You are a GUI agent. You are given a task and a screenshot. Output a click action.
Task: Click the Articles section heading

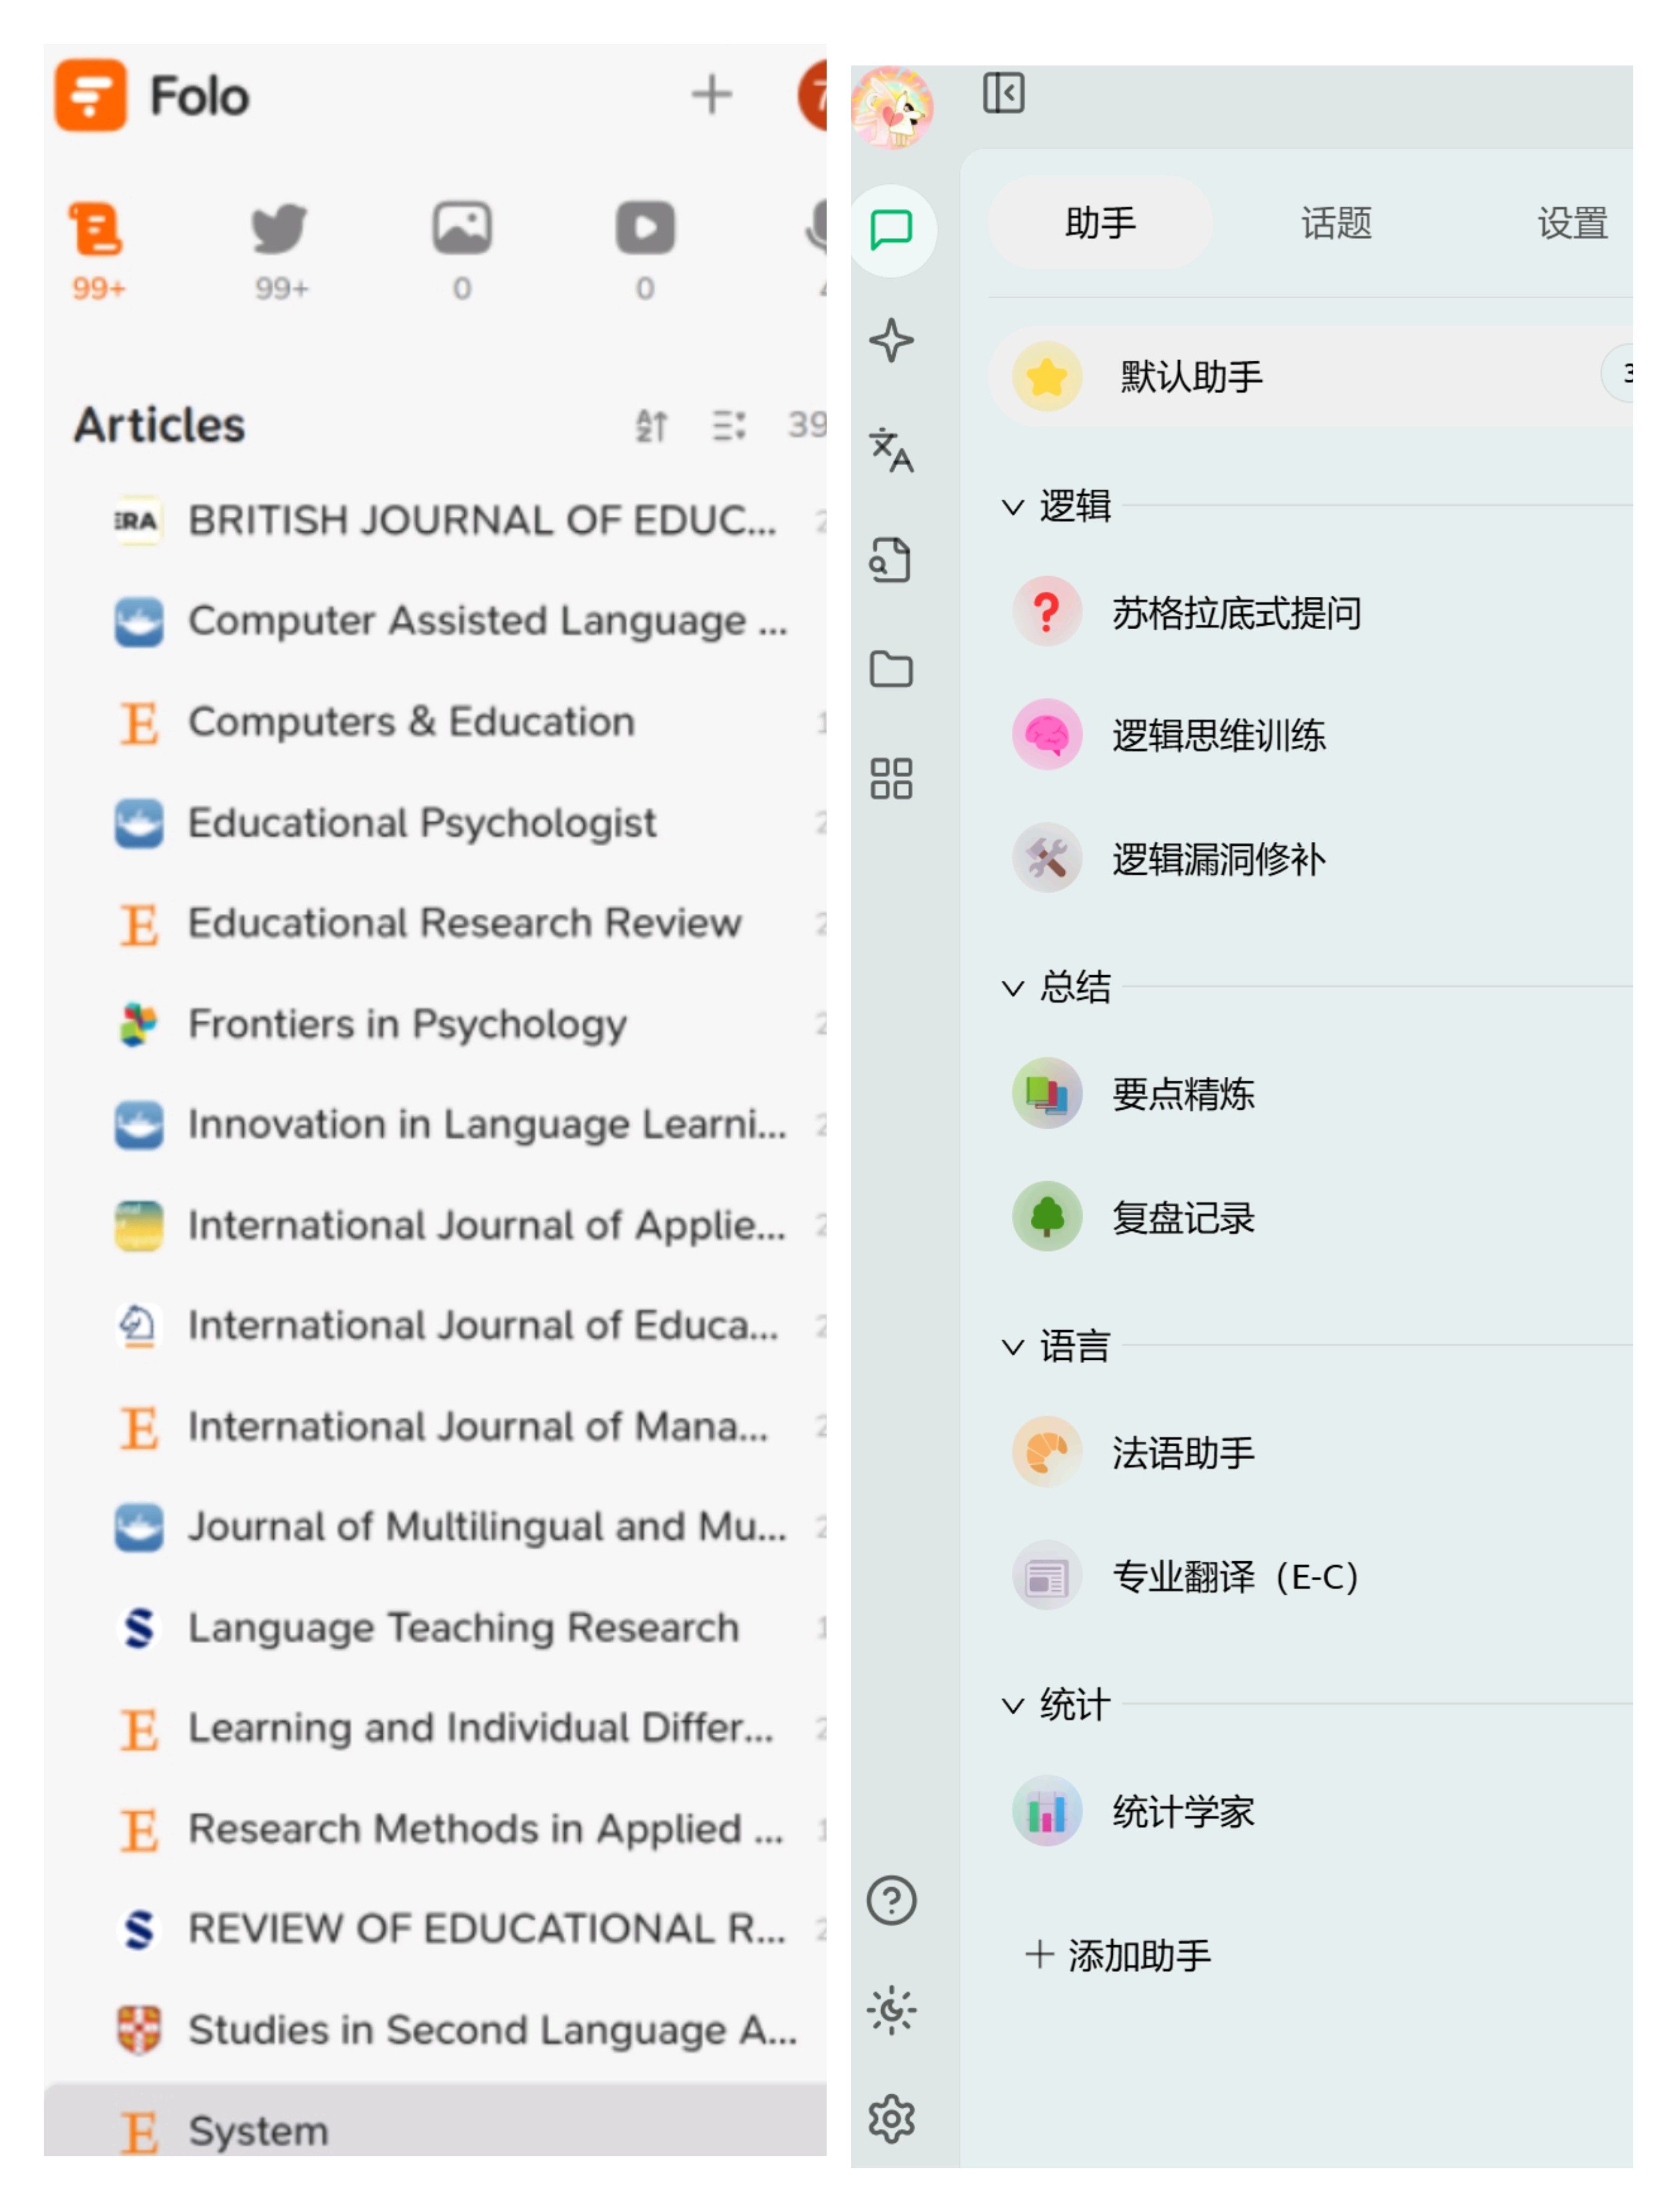(x=159, y=426)
